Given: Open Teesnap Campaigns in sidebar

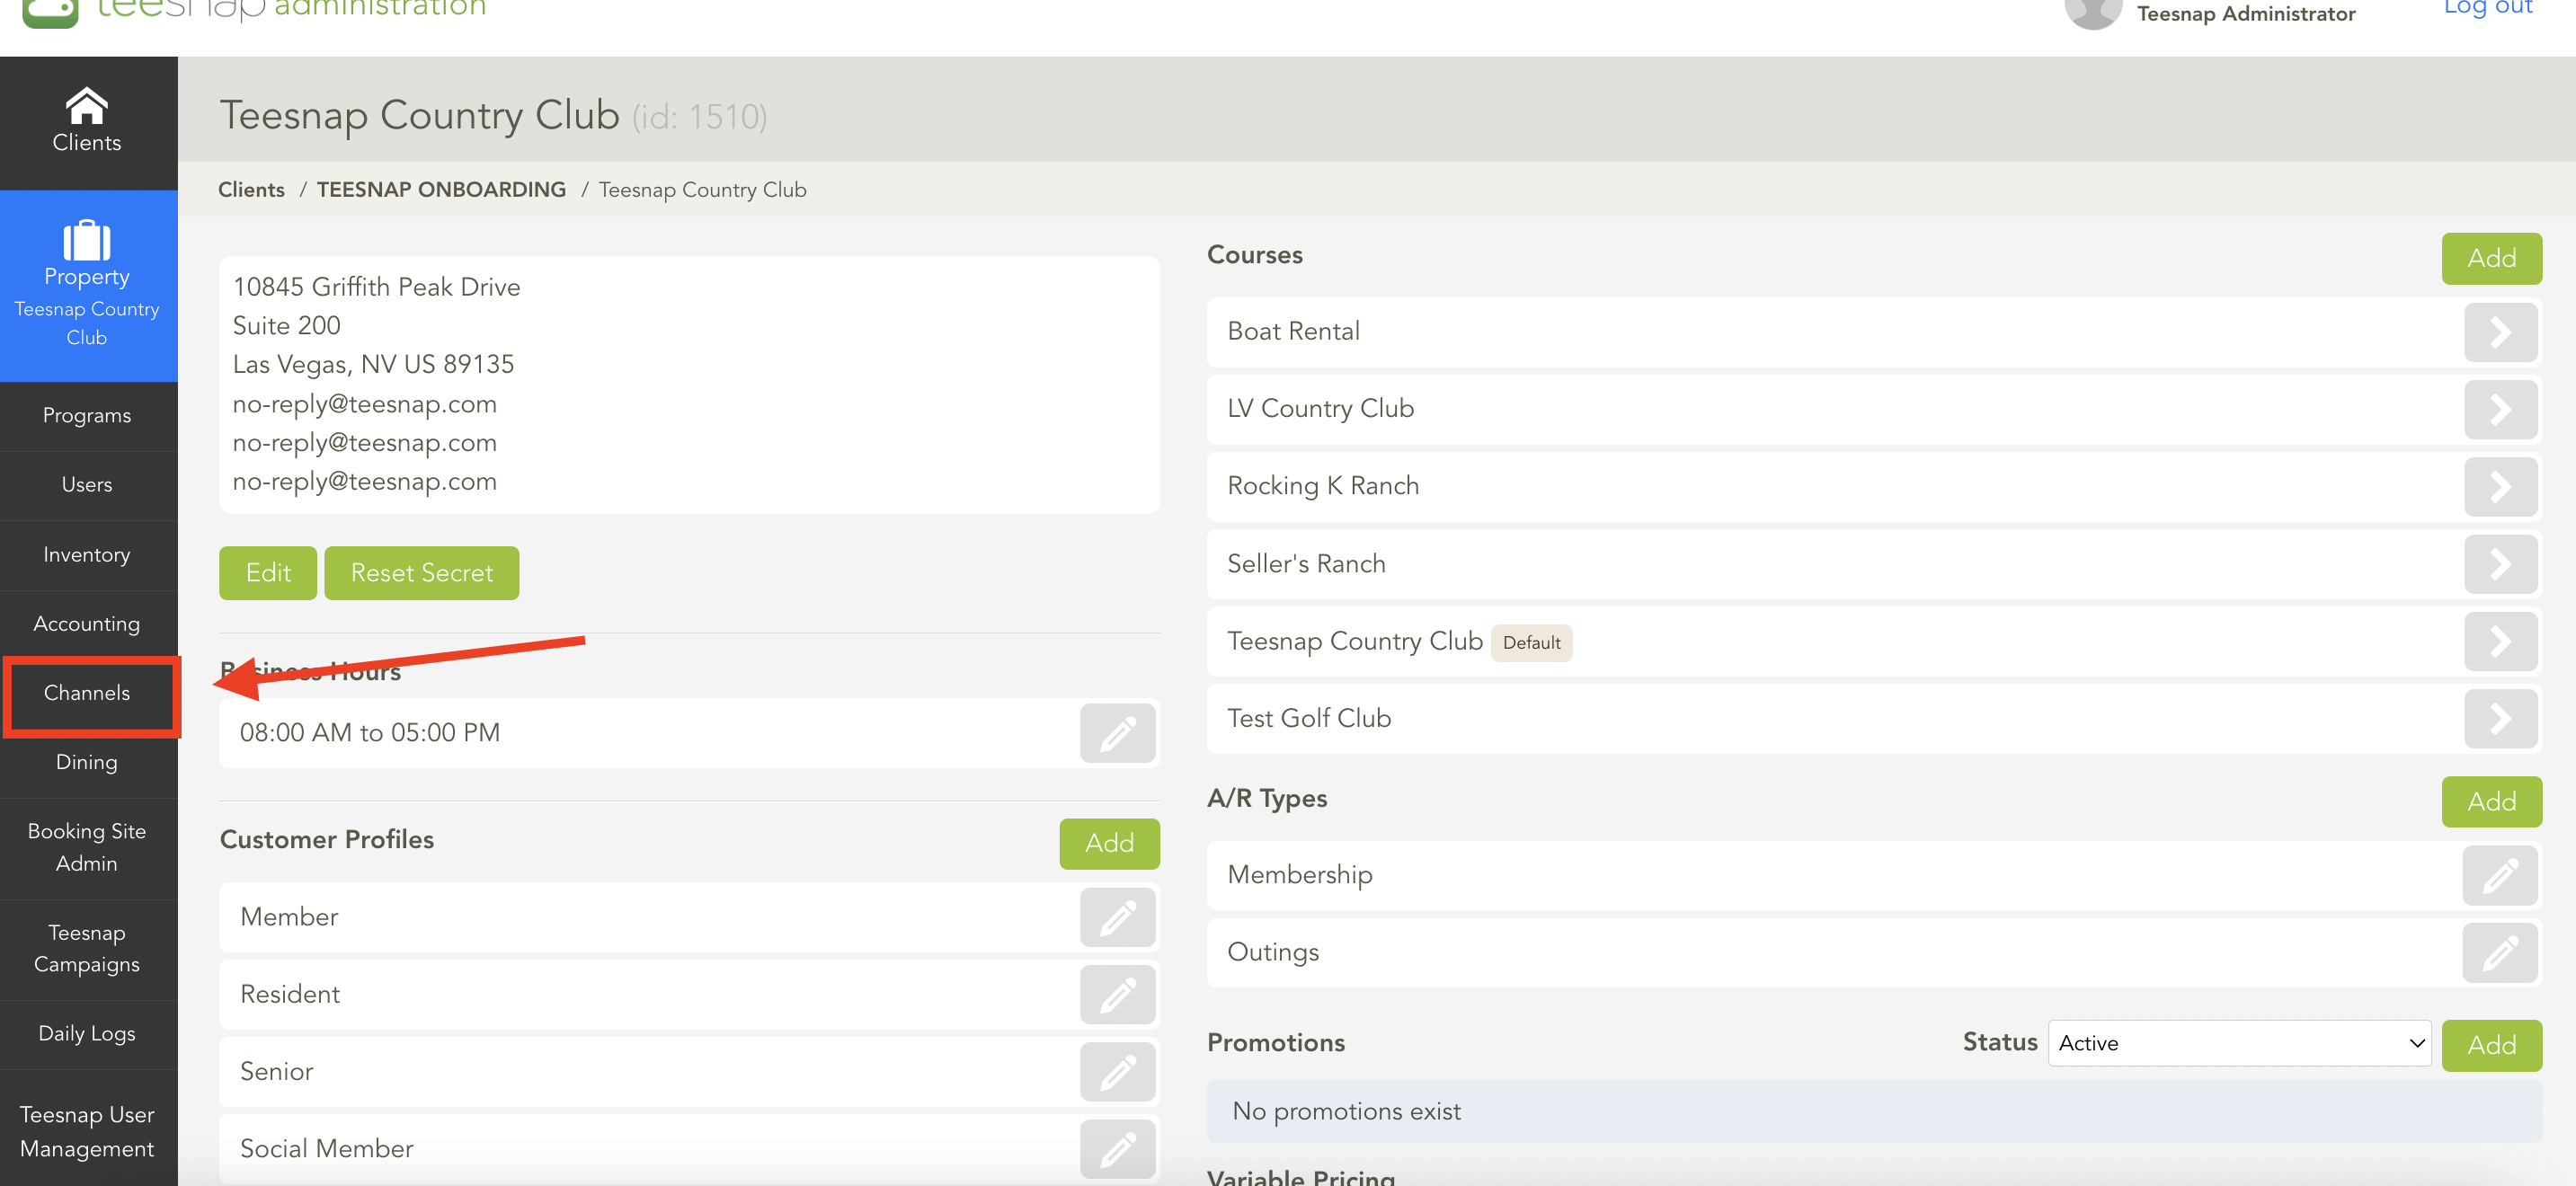Looking at the screenshot, I should click(87, 948).
